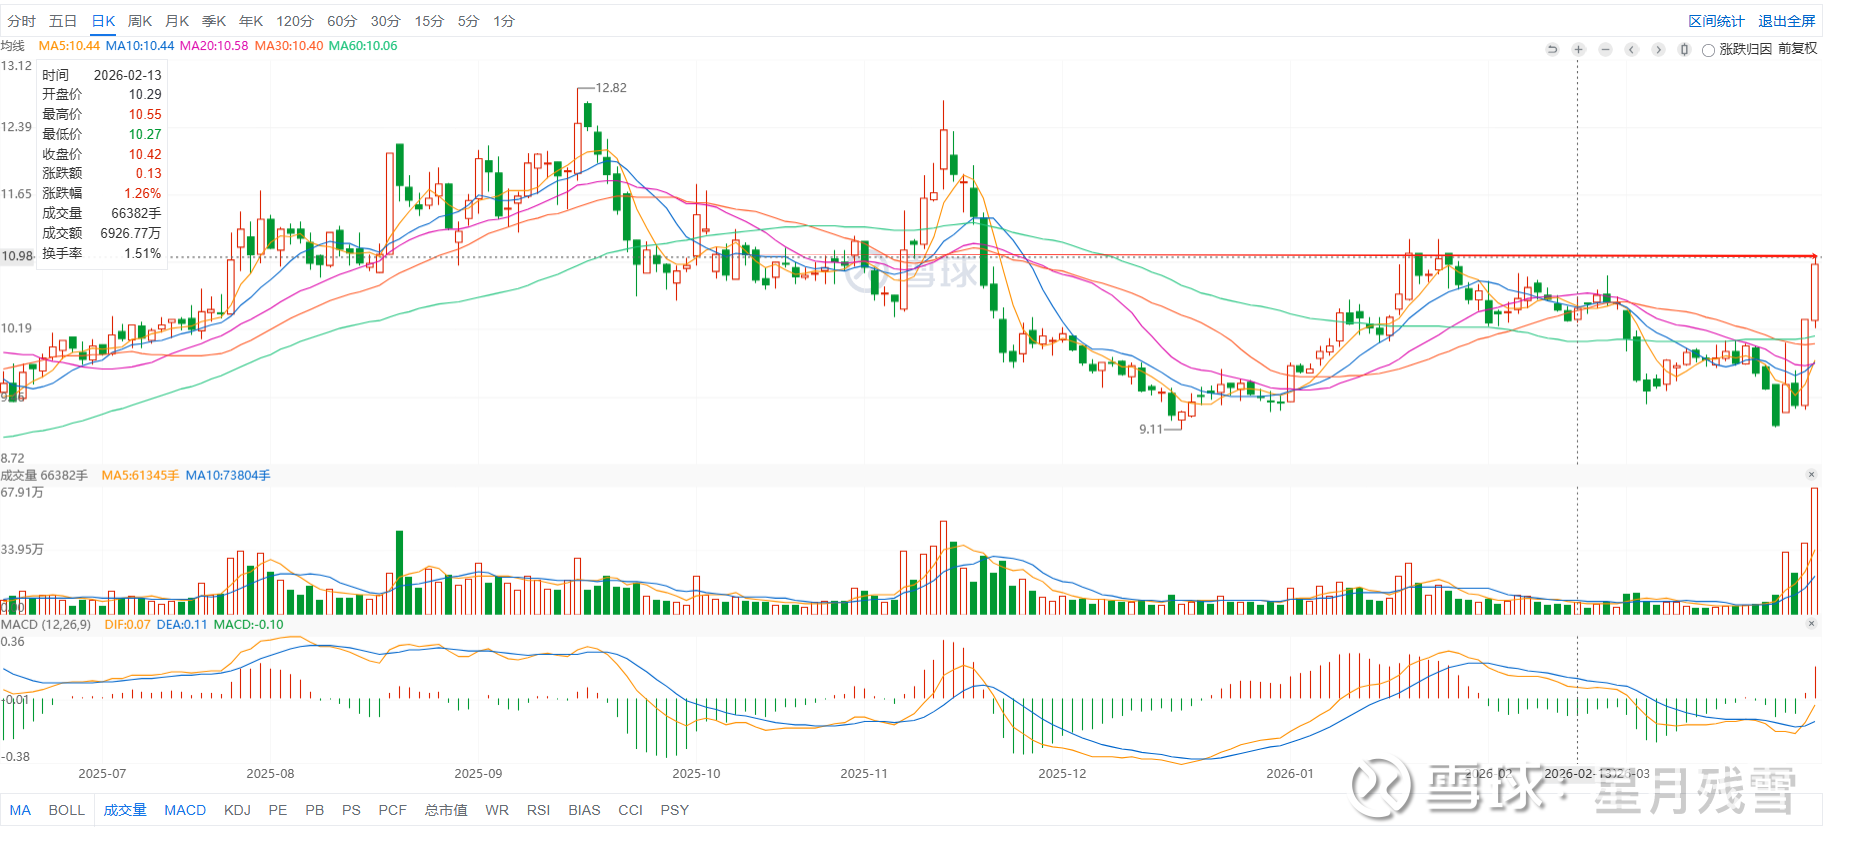
Task: Click the DIF:0.07 value label
Action: coord(127,624)
